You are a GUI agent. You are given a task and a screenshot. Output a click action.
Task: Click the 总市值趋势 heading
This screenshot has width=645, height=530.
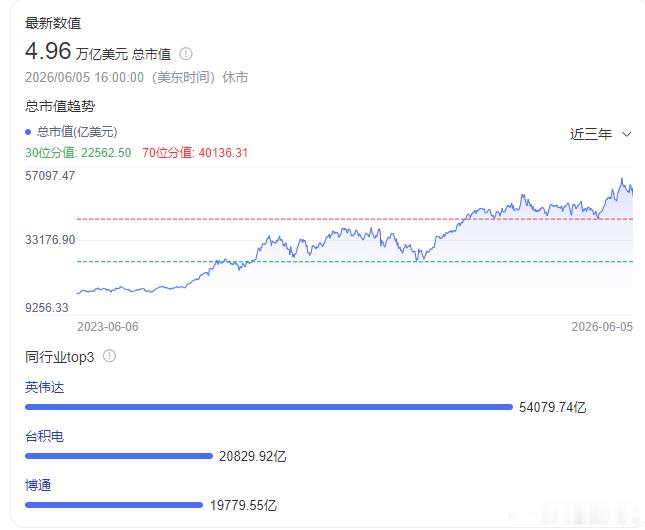click(x=60, y=106)
